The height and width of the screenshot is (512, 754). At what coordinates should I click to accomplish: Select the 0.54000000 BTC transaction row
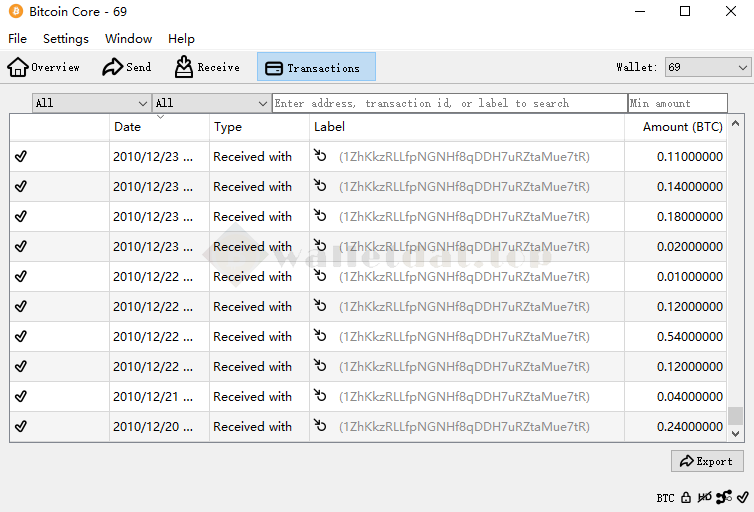(x=400, y=337)
